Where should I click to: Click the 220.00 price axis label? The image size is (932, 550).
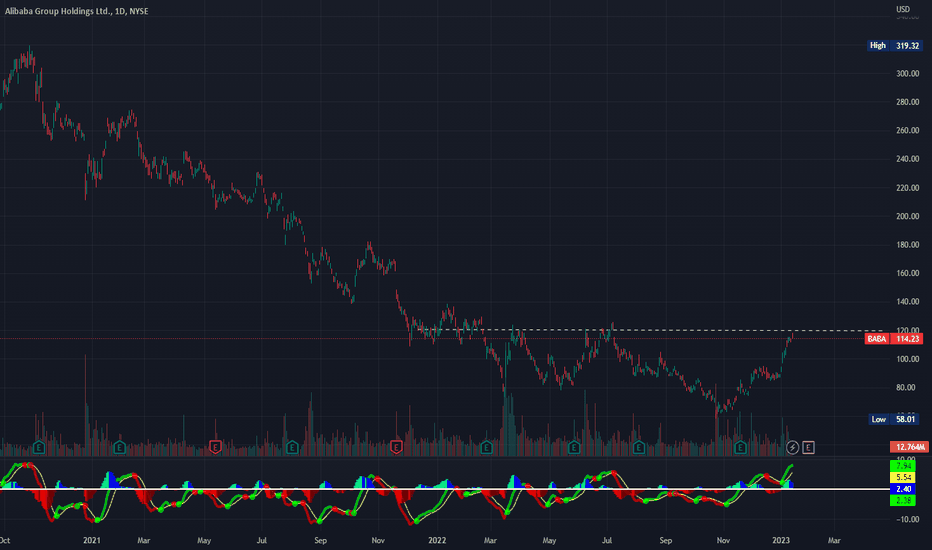[x=908, y=188]
